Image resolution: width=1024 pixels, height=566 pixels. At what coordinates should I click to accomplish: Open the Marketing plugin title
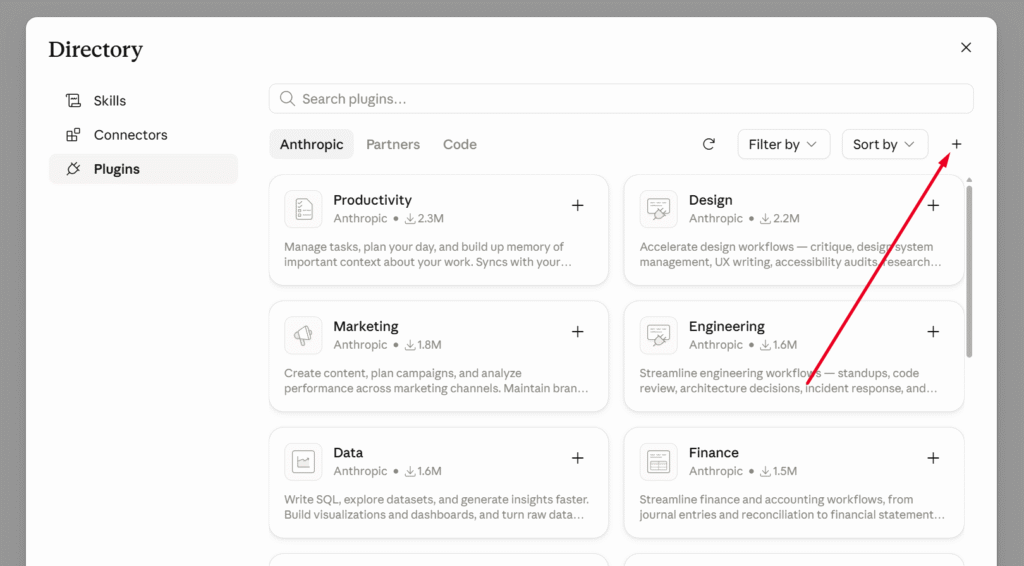(366, 326)
